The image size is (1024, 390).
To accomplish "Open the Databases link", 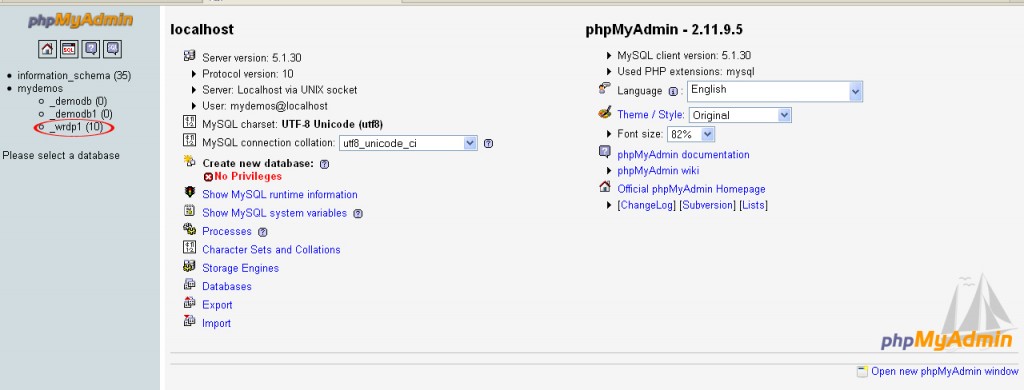I will 227,286.
